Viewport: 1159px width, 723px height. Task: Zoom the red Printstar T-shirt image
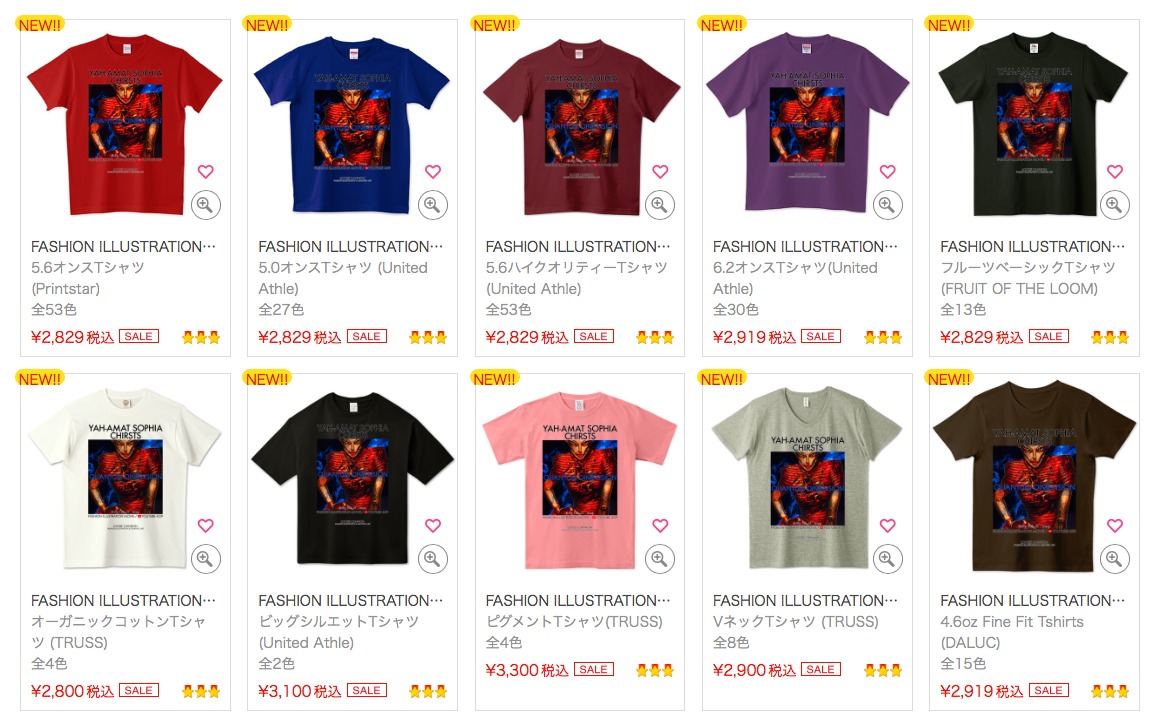[x=205, y=205]
